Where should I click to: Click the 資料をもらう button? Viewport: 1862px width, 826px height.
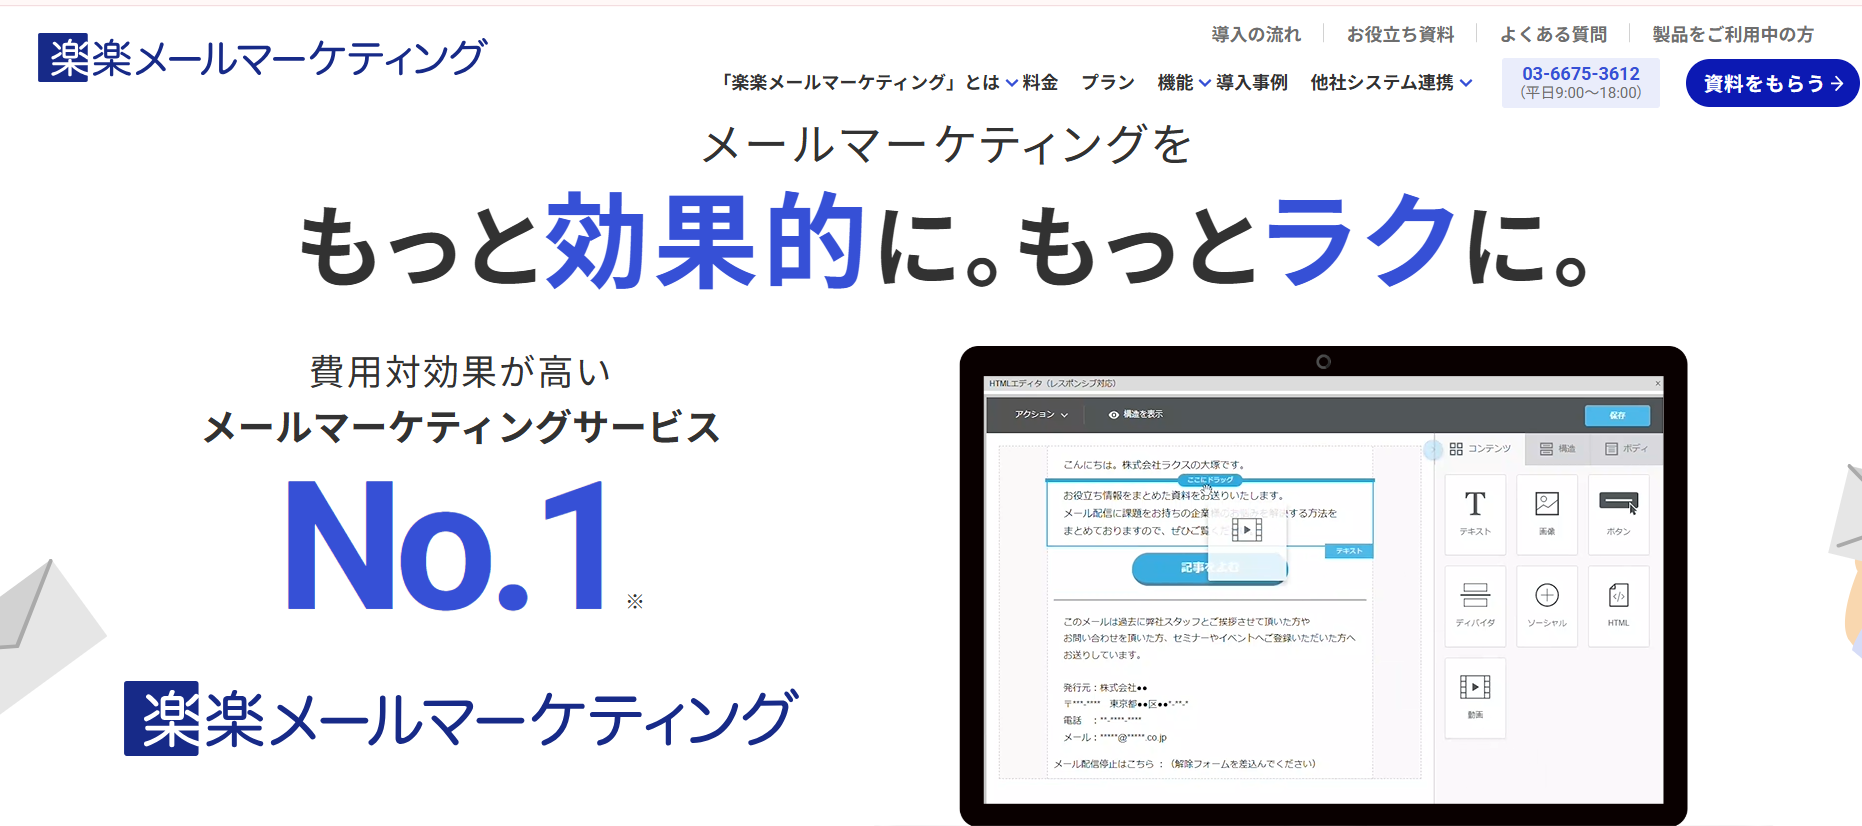[1772, 83]
